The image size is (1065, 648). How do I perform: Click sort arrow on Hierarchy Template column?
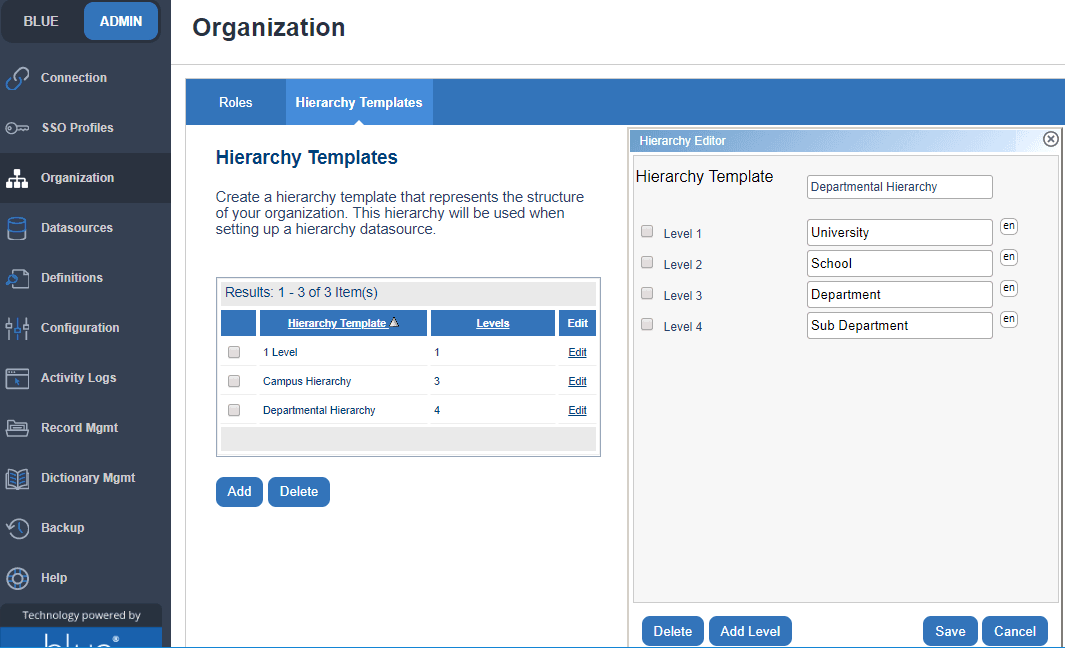394,323
